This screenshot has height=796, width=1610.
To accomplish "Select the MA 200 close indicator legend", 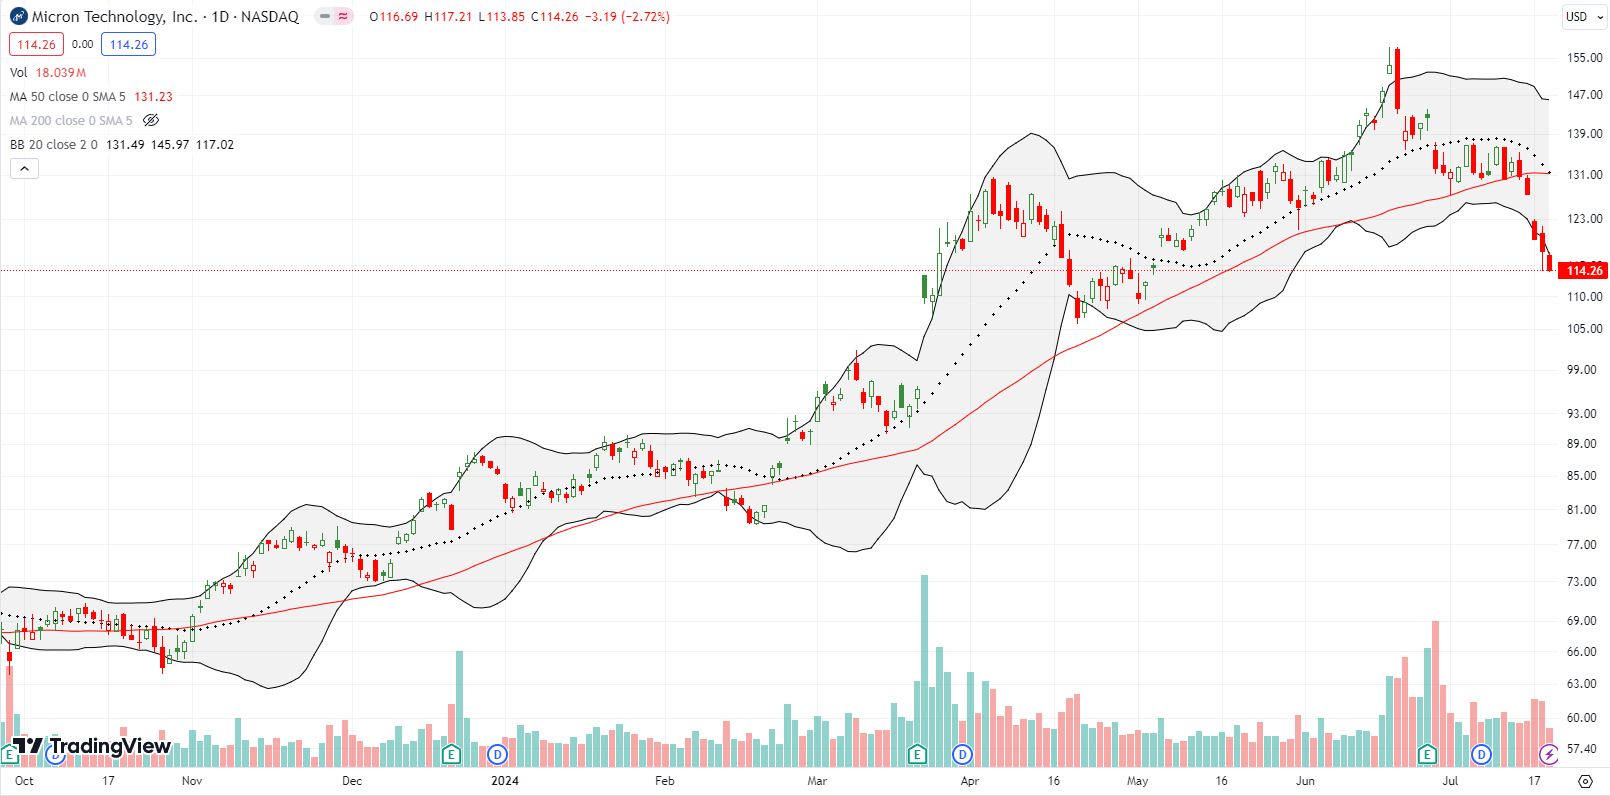I will [x=71, y=121].
